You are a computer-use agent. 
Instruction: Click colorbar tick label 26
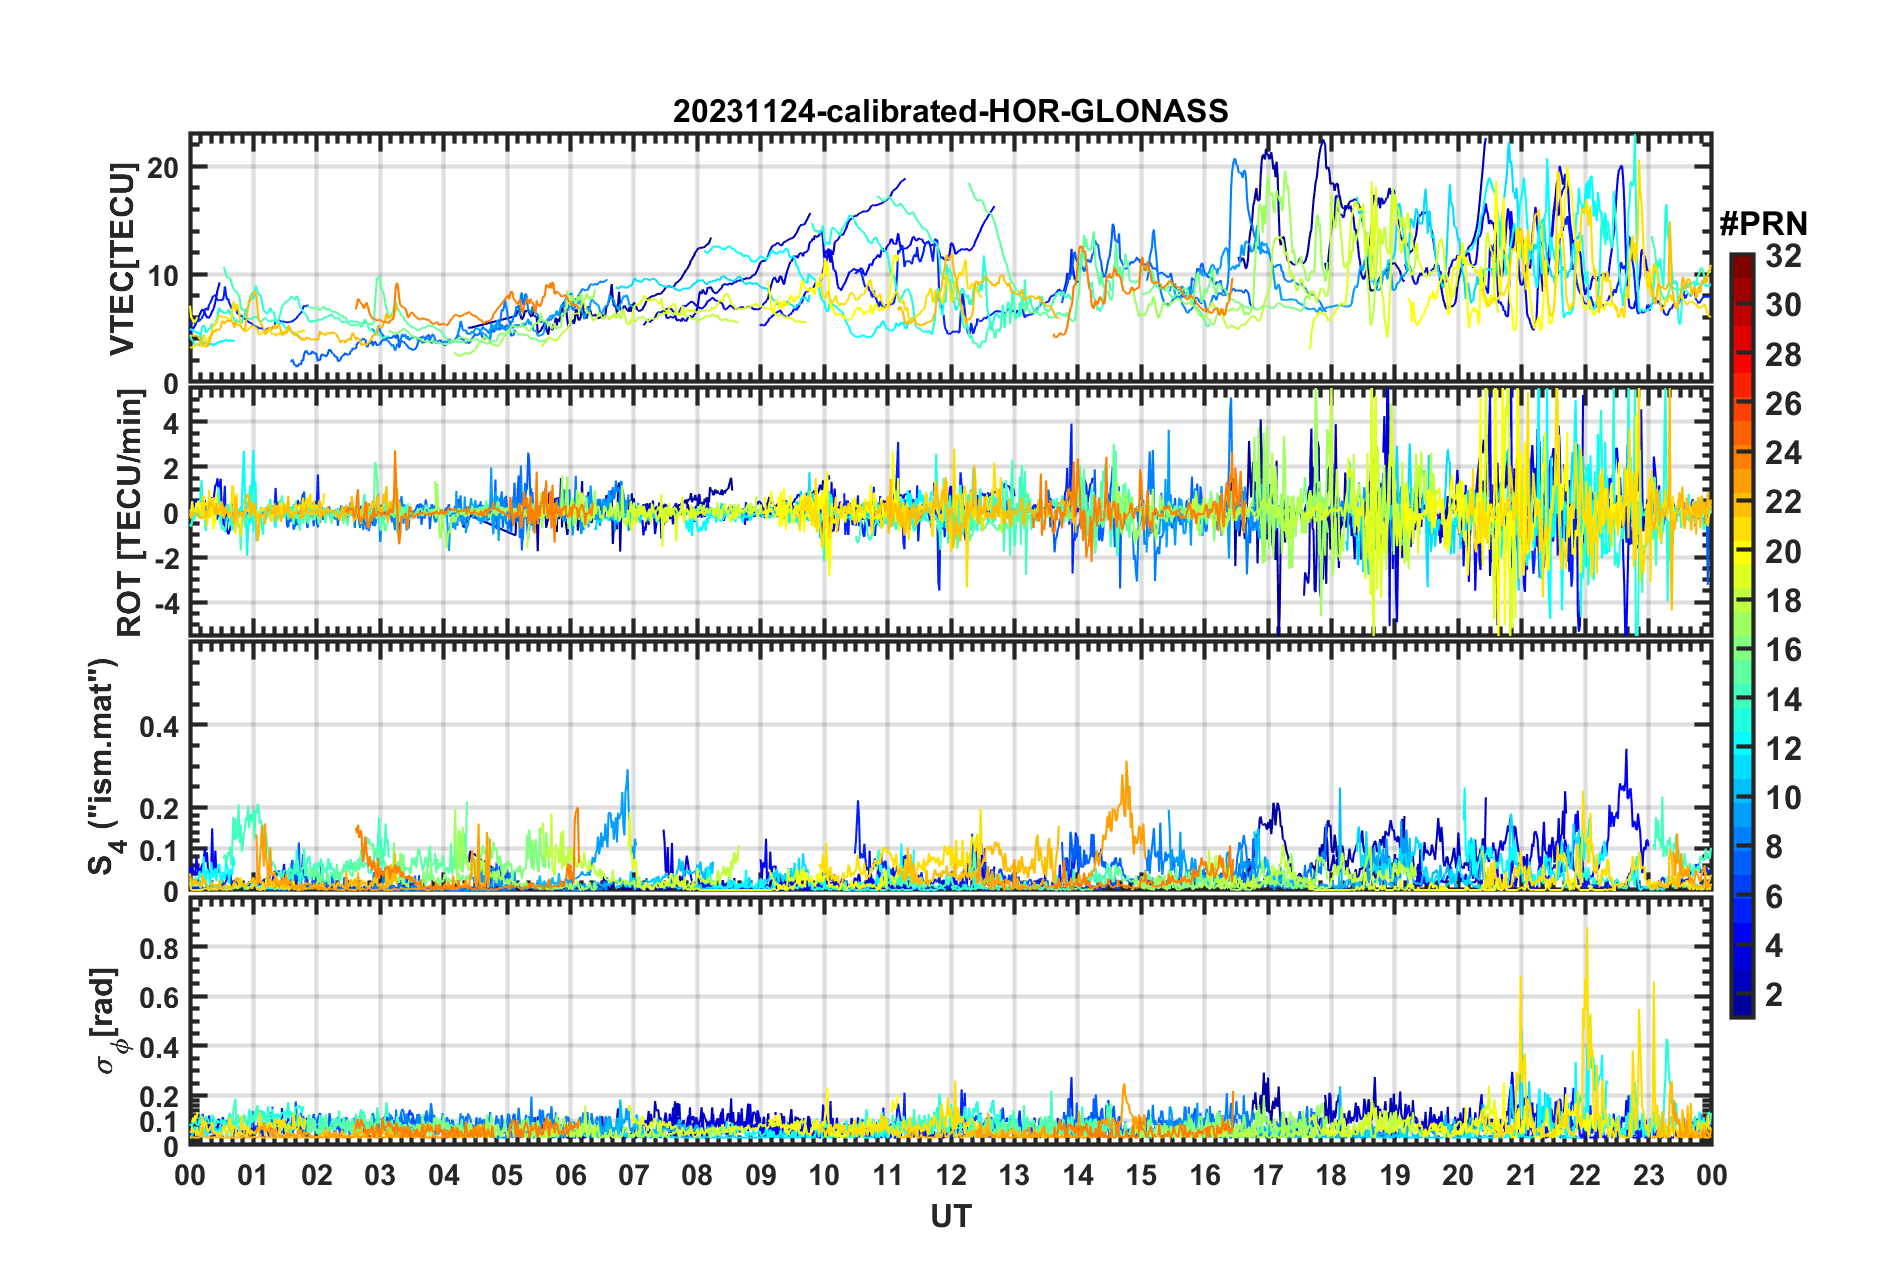[1782, 404]
